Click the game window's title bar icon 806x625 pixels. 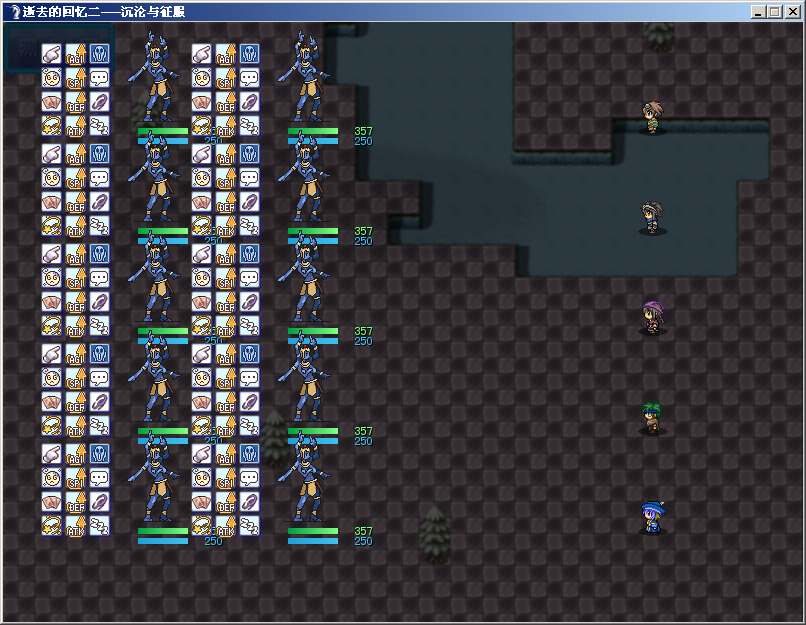click(x=14, y=12)
